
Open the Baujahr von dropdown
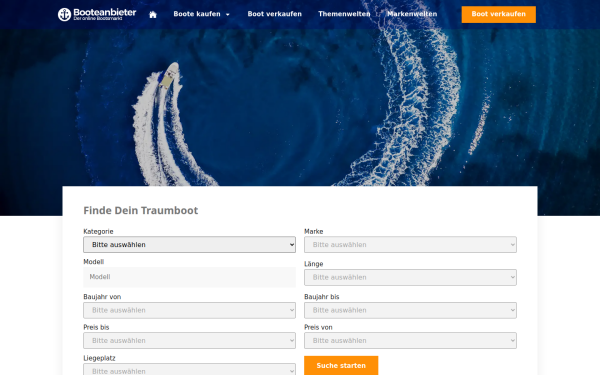pyautogui.click(x=189, y=310)
